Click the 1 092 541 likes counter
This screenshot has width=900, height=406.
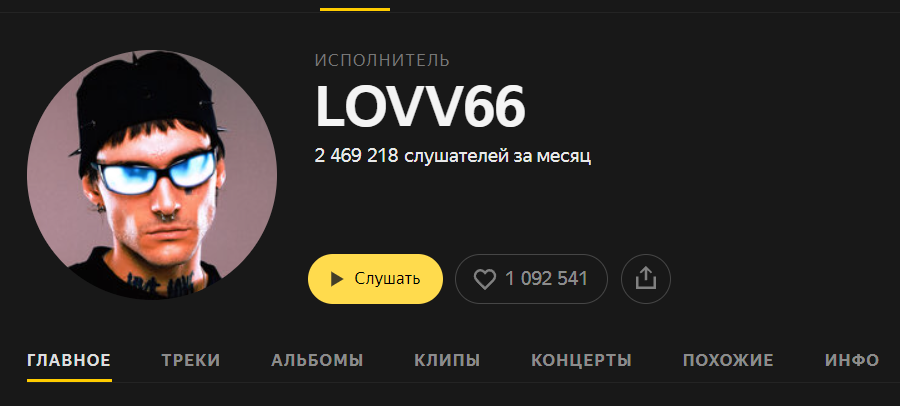pos(546,279)
